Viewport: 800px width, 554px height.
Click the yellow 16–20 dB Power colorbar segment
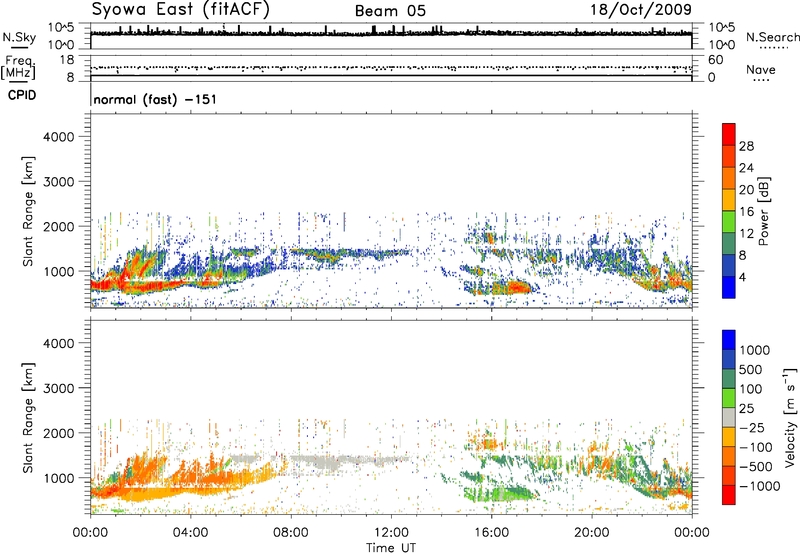[729, 199]
